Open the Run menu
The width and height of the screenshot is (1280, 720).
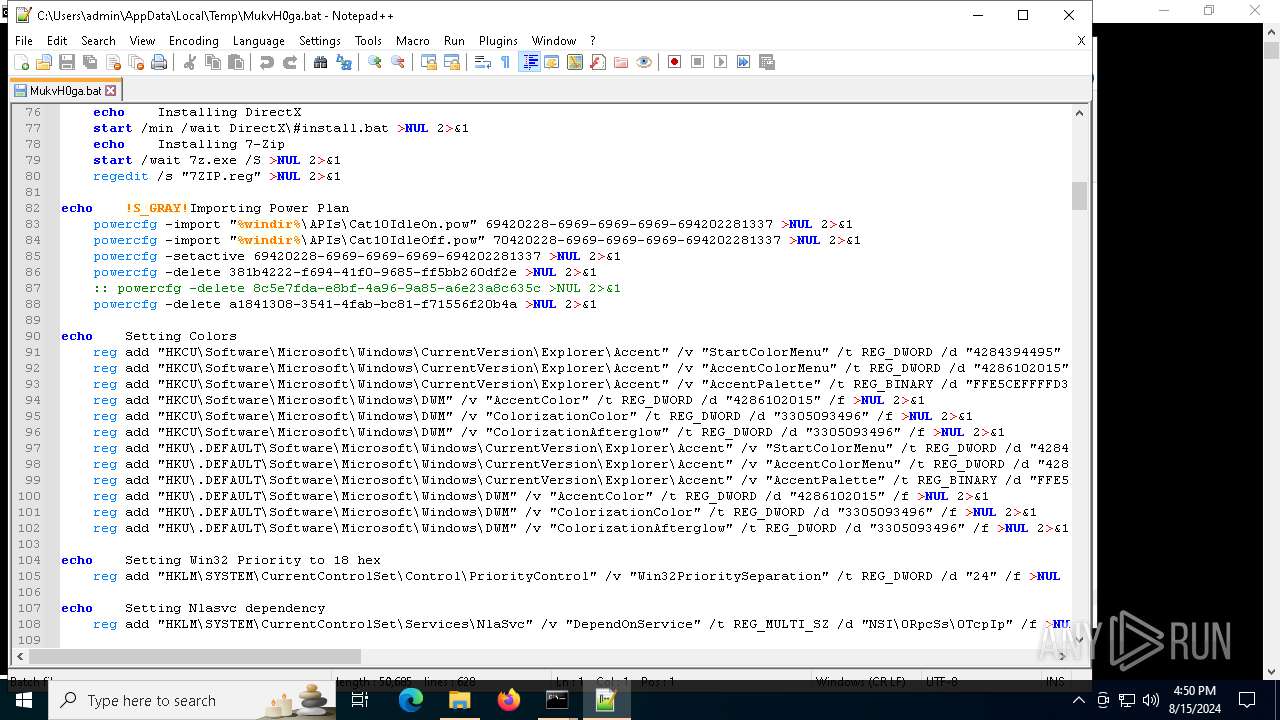[454, 41]
